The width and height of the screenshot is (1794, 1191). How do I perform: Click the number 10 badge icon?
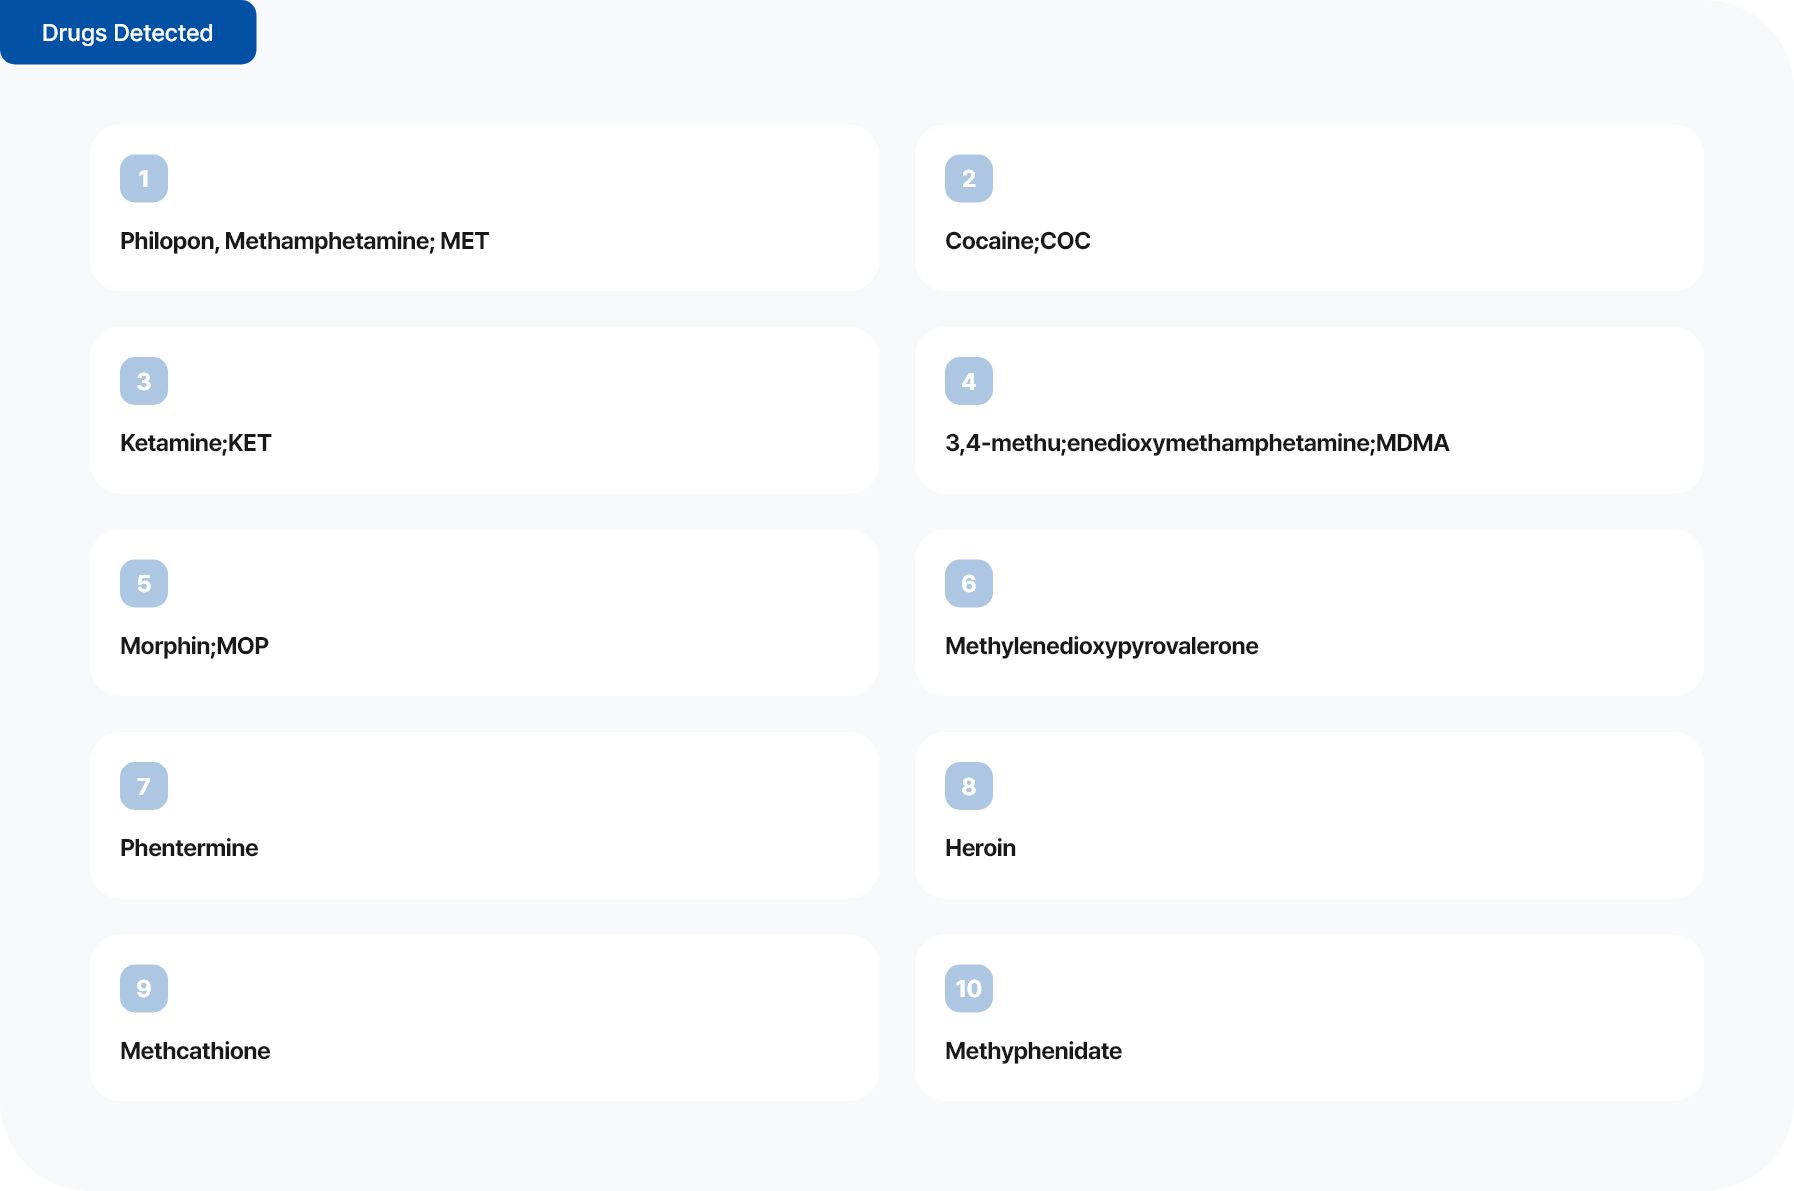968,989
